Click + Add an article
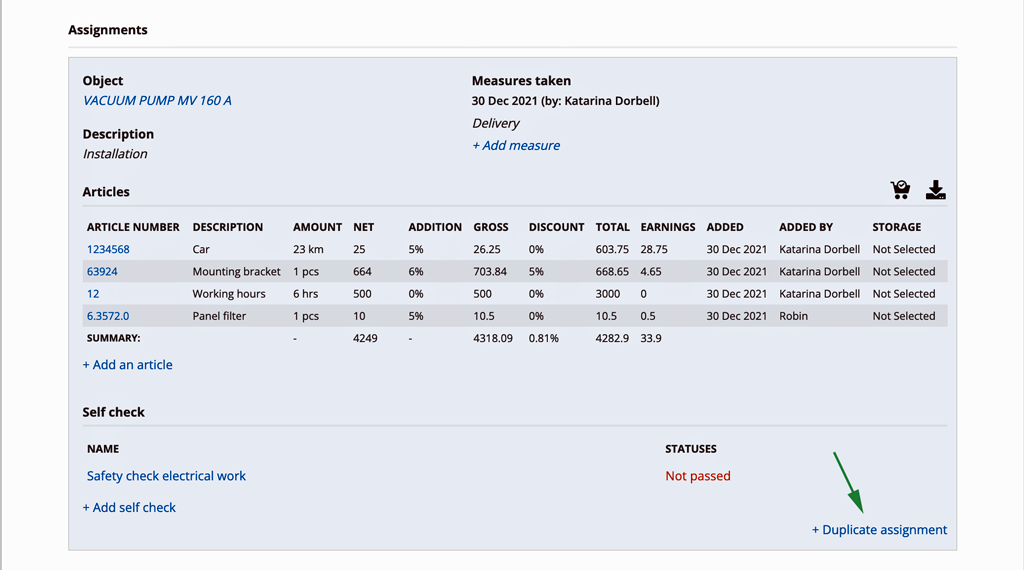The width and height of the screenshot is (1024, 570). (127, 365)
